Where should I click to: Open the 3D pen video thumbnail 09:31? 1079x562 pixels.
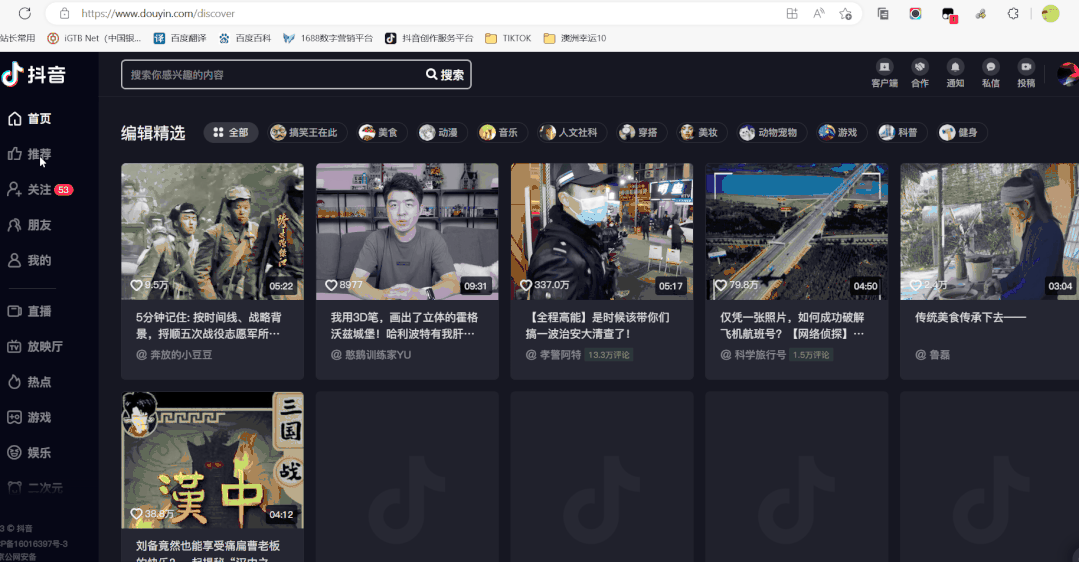pos(407,231)
